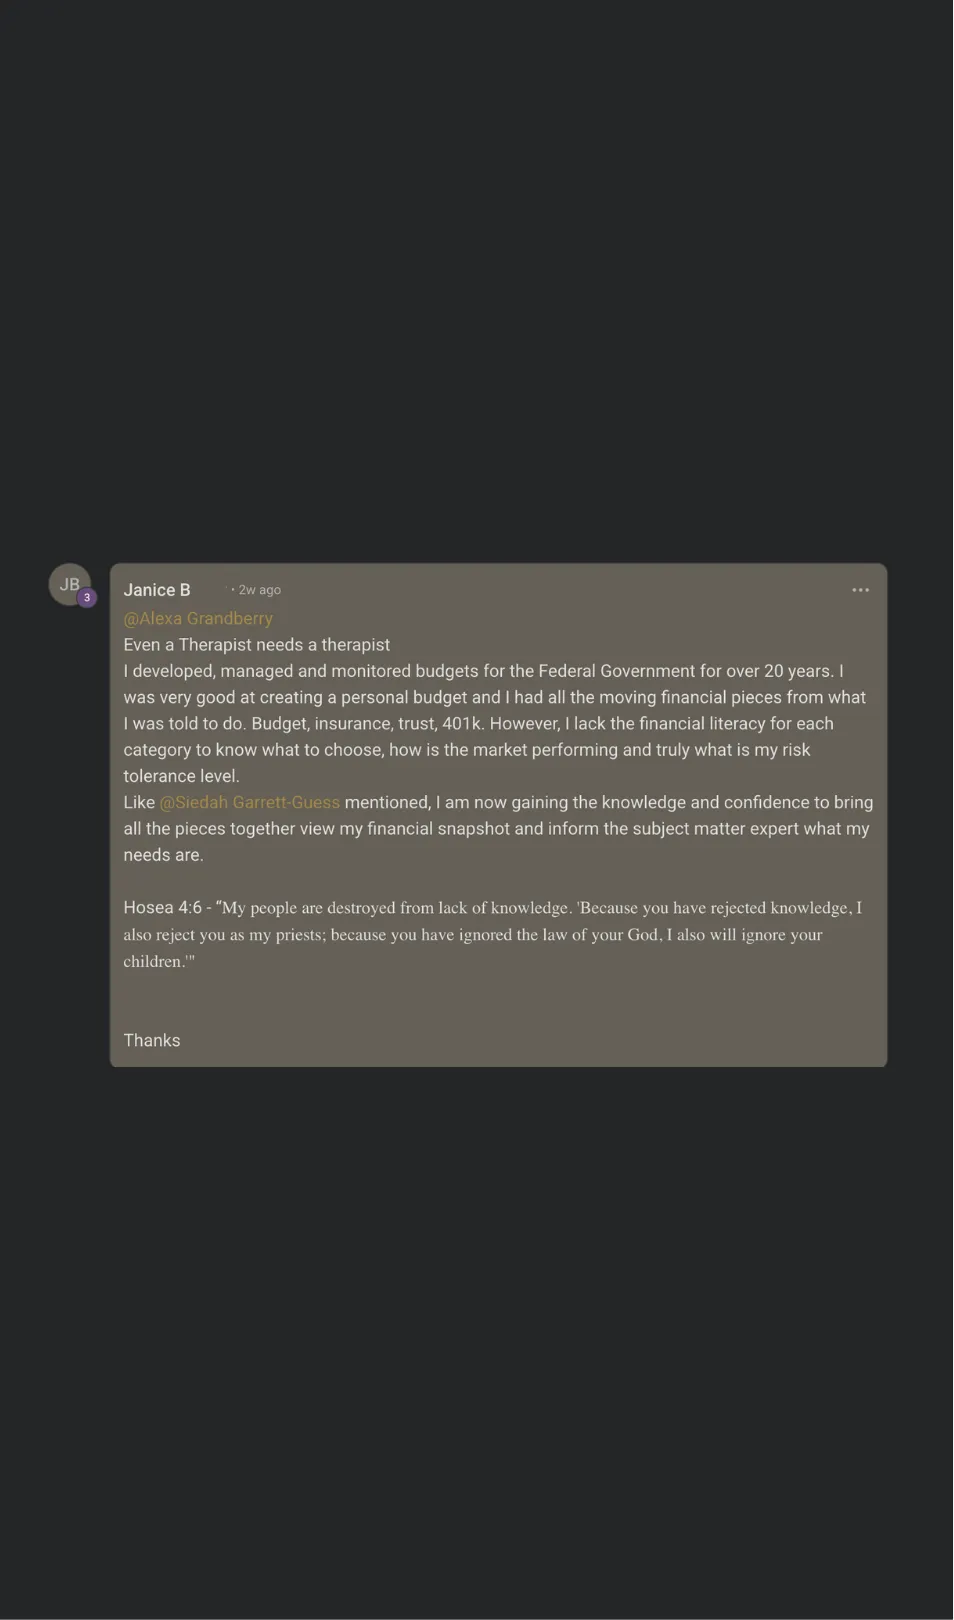Open Janice B's profile from her name
Screen dimensions: 954x1620
pos(157,590)
